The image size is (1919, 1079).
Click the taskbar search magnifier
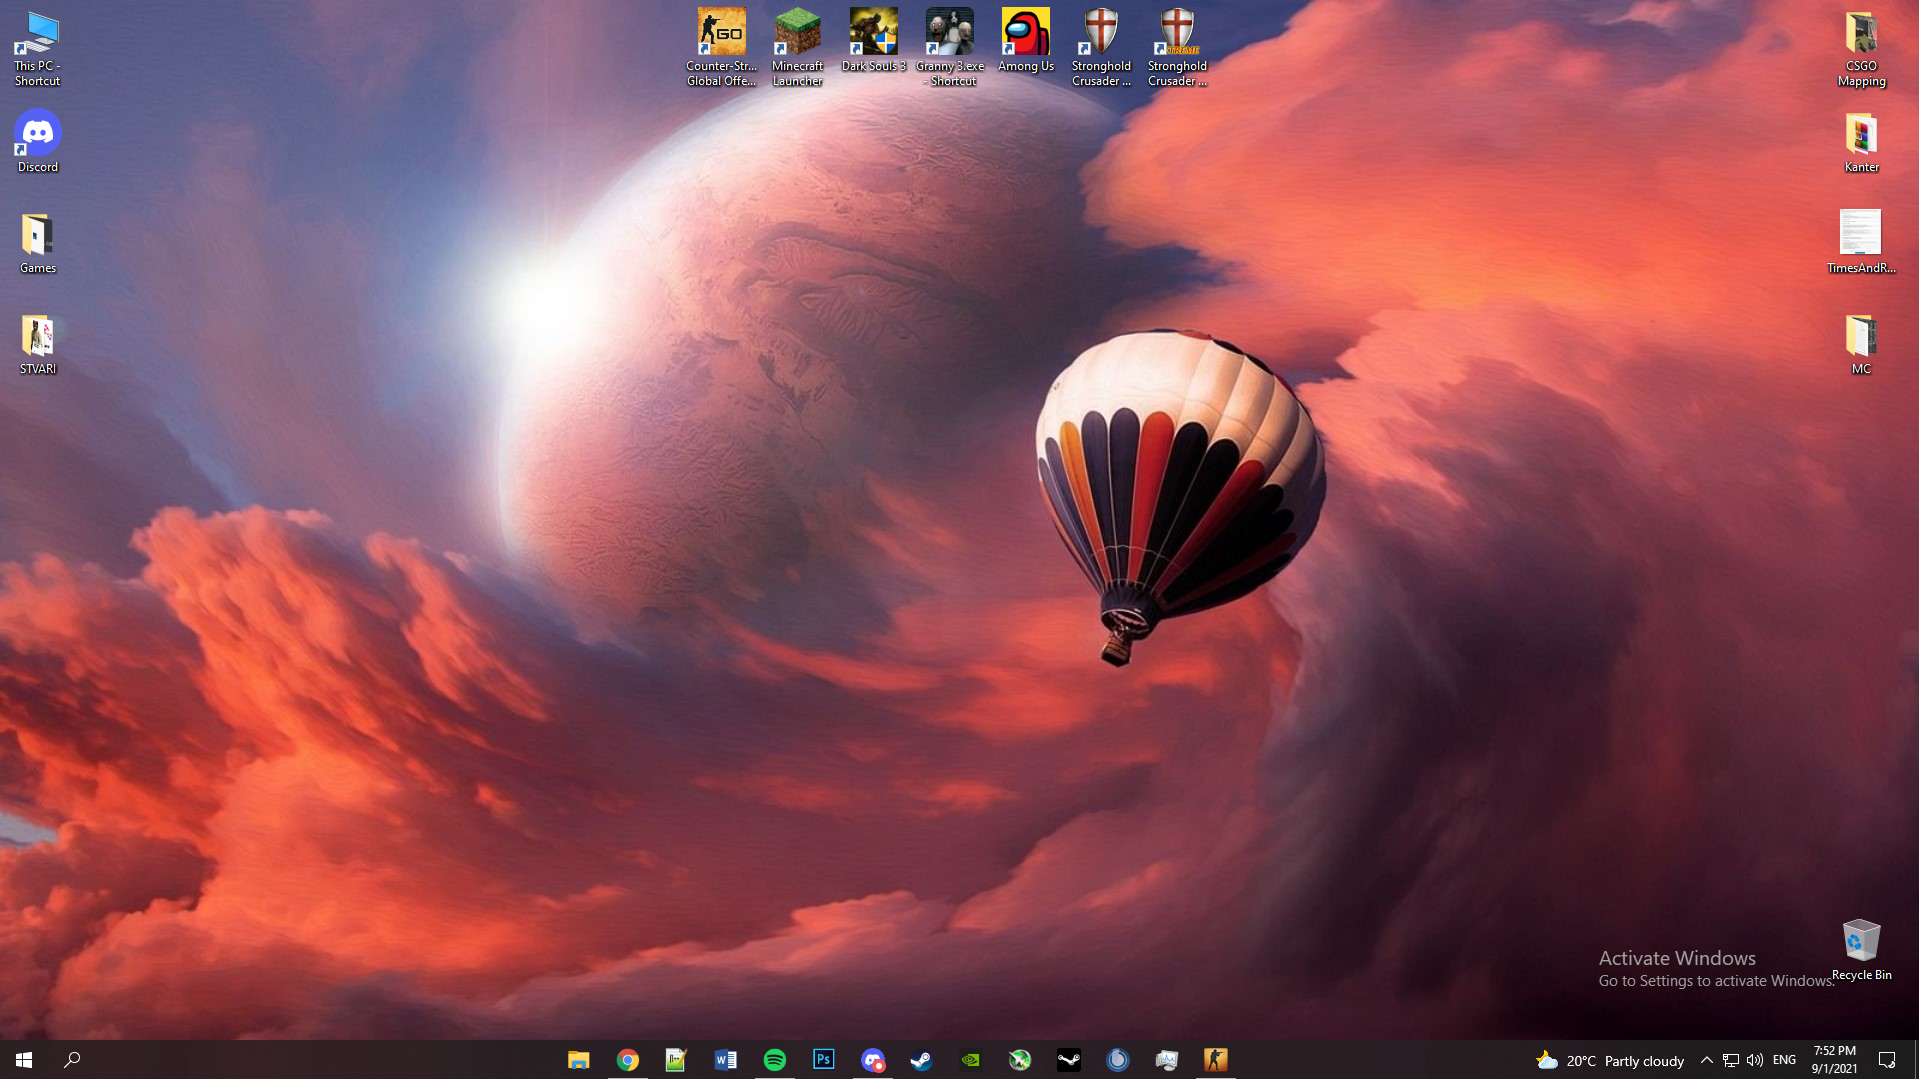click(x=72, y=1059)
